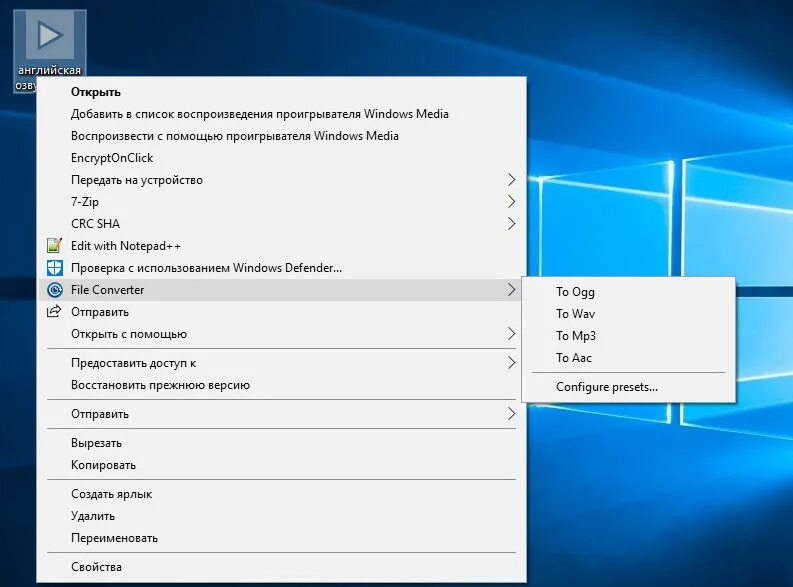Click the File Converter submenu arrow

click(x=511, y=290)
